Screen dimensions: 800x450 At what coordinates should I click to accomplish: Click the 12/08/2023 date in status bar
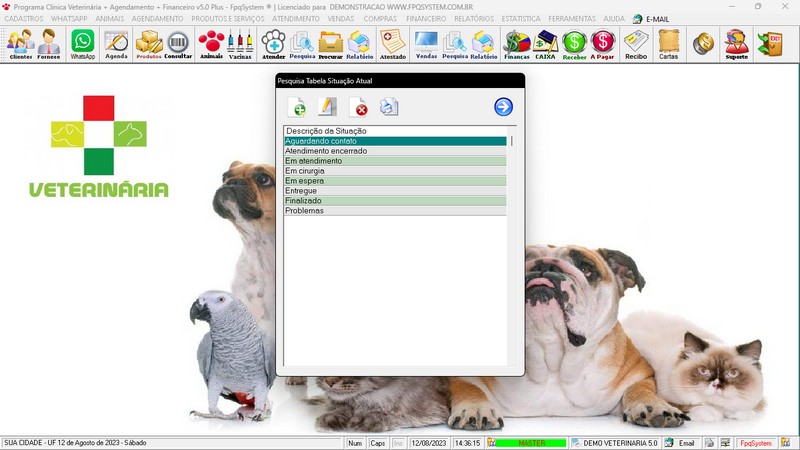(x=429, y=443)
